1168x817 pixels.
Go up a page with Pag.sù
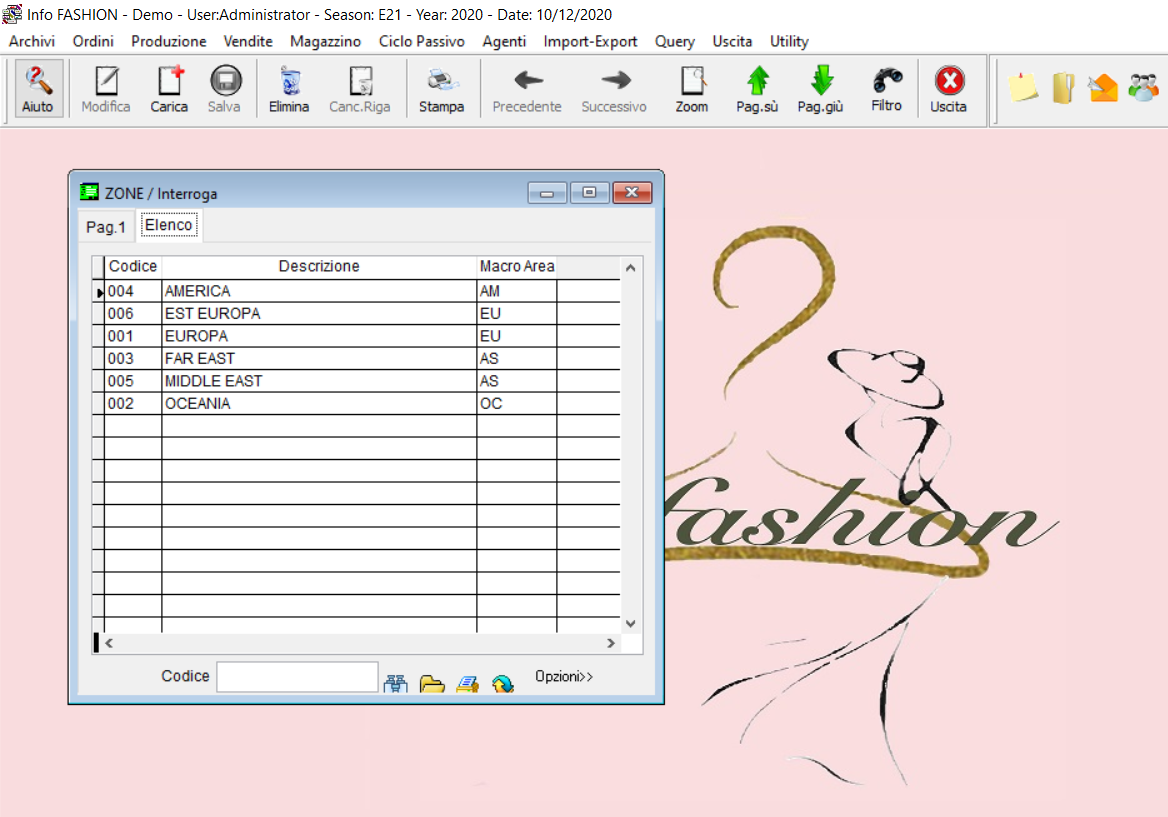click(x=757, y=89)
